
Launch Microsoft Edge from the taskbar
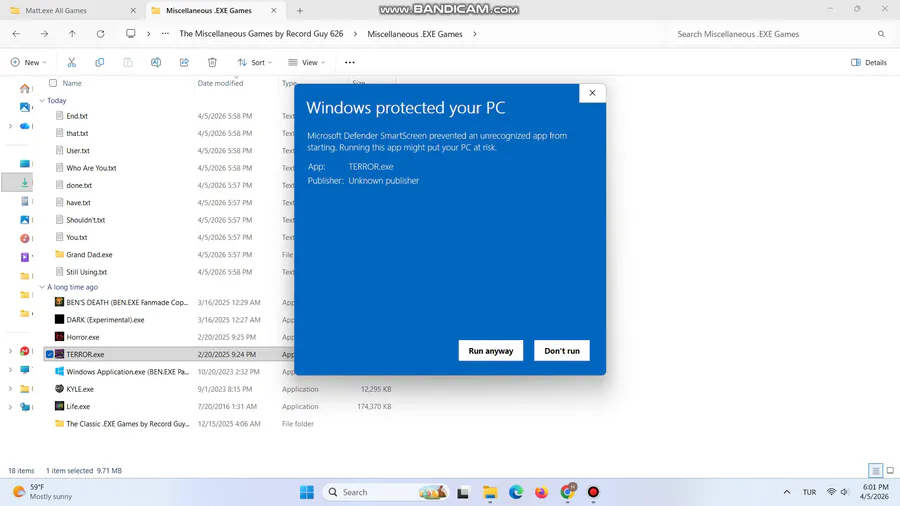[x=515, y=492]
